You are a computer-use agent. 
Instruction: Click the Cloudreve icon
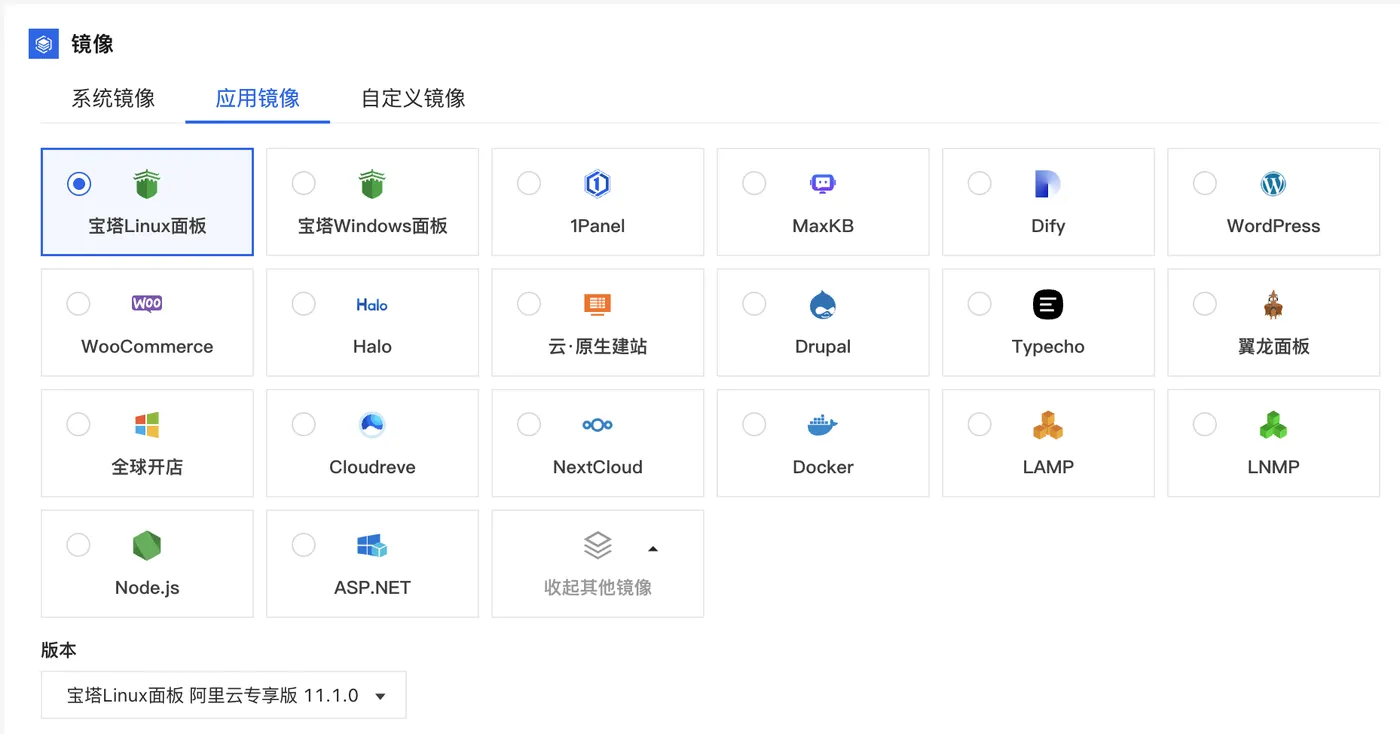[372, 424]
